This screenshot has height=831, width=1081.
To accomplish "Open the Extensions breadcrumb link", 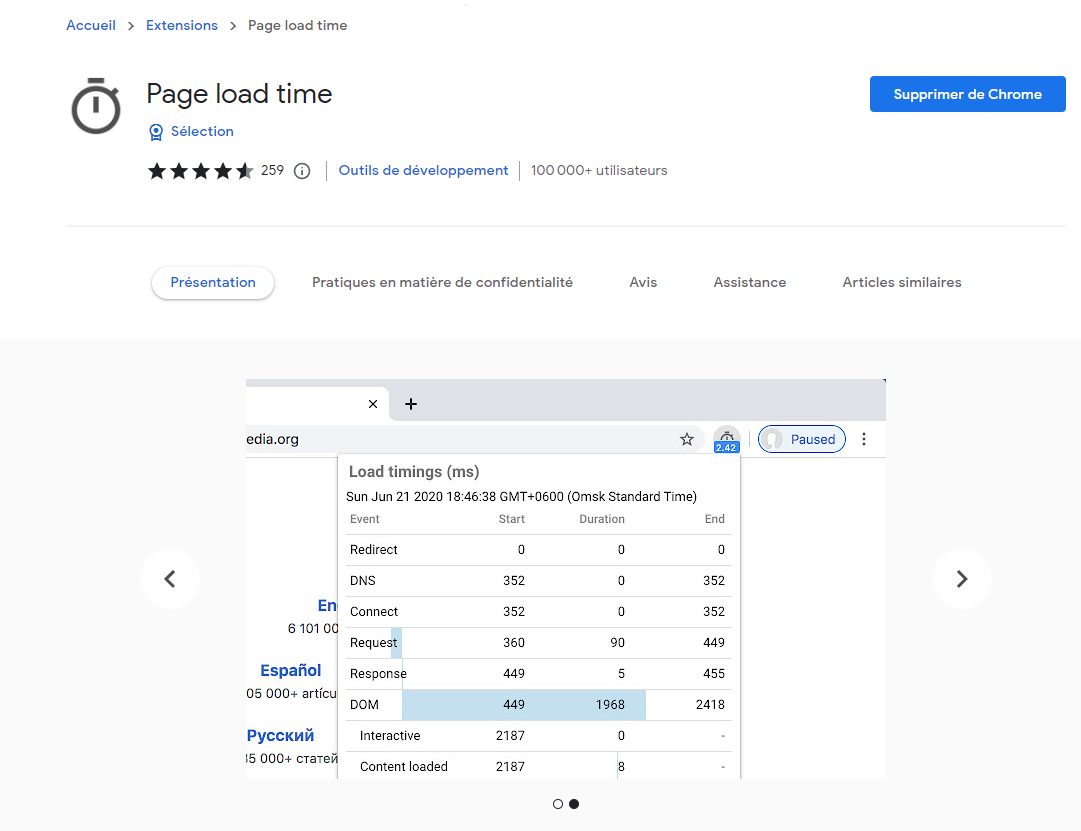I will [x=182, y=26].
